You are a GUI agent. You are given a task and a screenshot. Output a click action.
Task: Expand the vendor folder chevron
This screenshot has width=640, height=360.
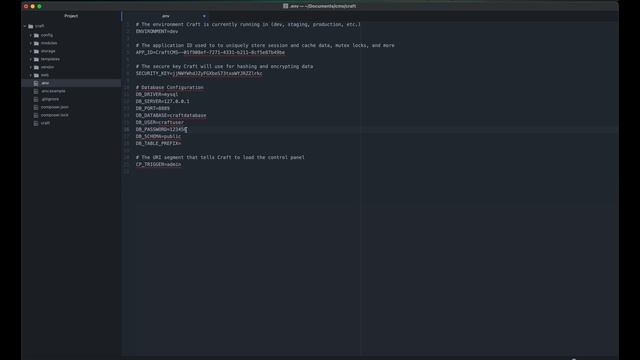(31, 67)
